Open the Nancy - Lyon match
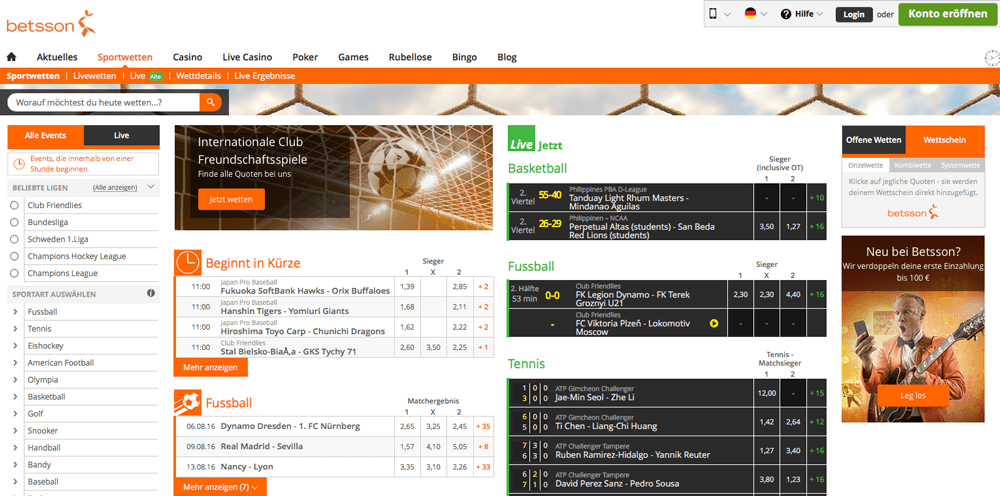Viewport: 1000px width, 496px height. coord(247,467)
